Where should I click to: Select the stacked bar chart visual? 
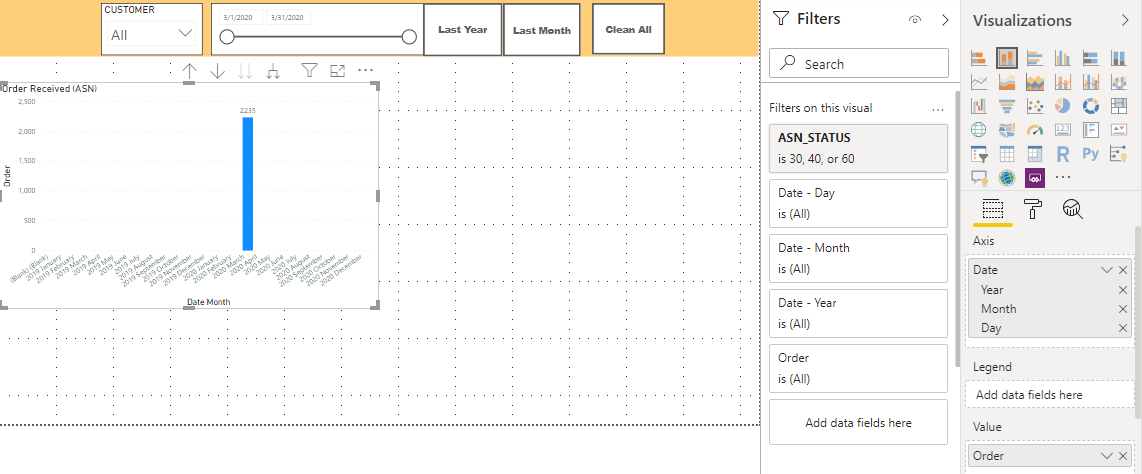point(980,58)
